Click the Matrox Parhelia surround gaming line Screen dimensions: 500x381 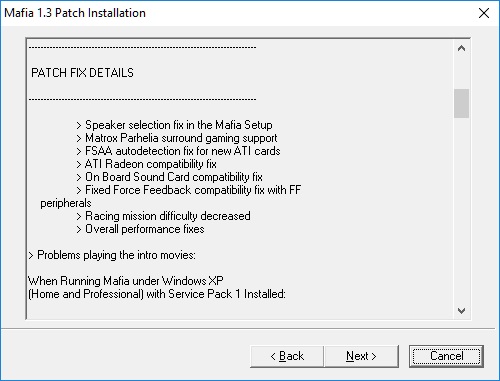click(x=177, y=138)
